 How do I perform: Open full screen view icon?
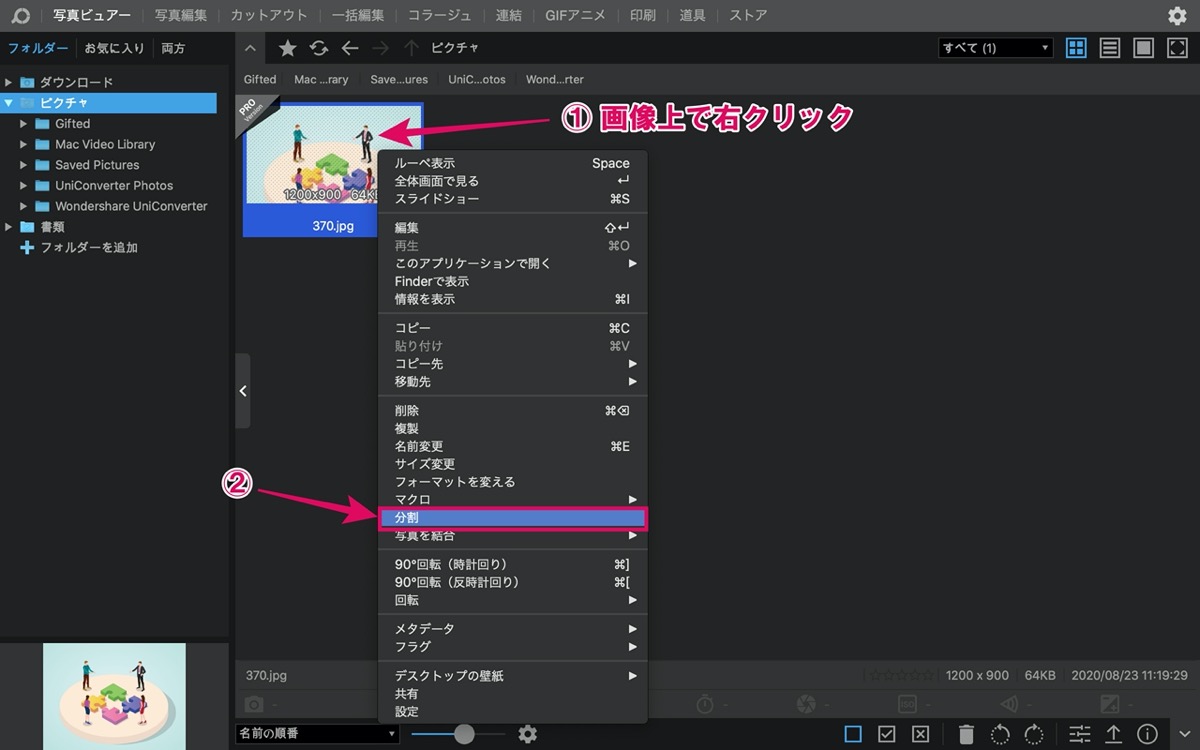click(x=1177, y=48)
